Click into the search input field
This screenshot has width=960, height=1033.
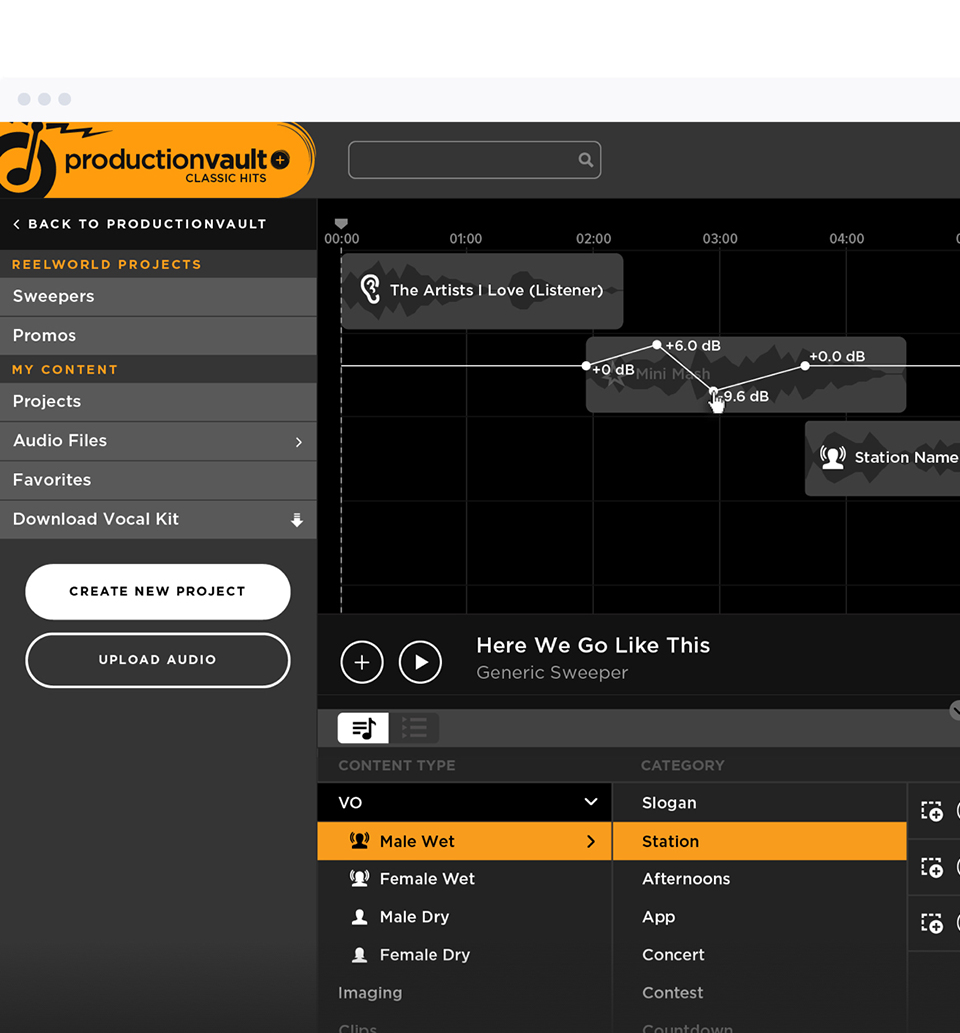coord(460,160)
